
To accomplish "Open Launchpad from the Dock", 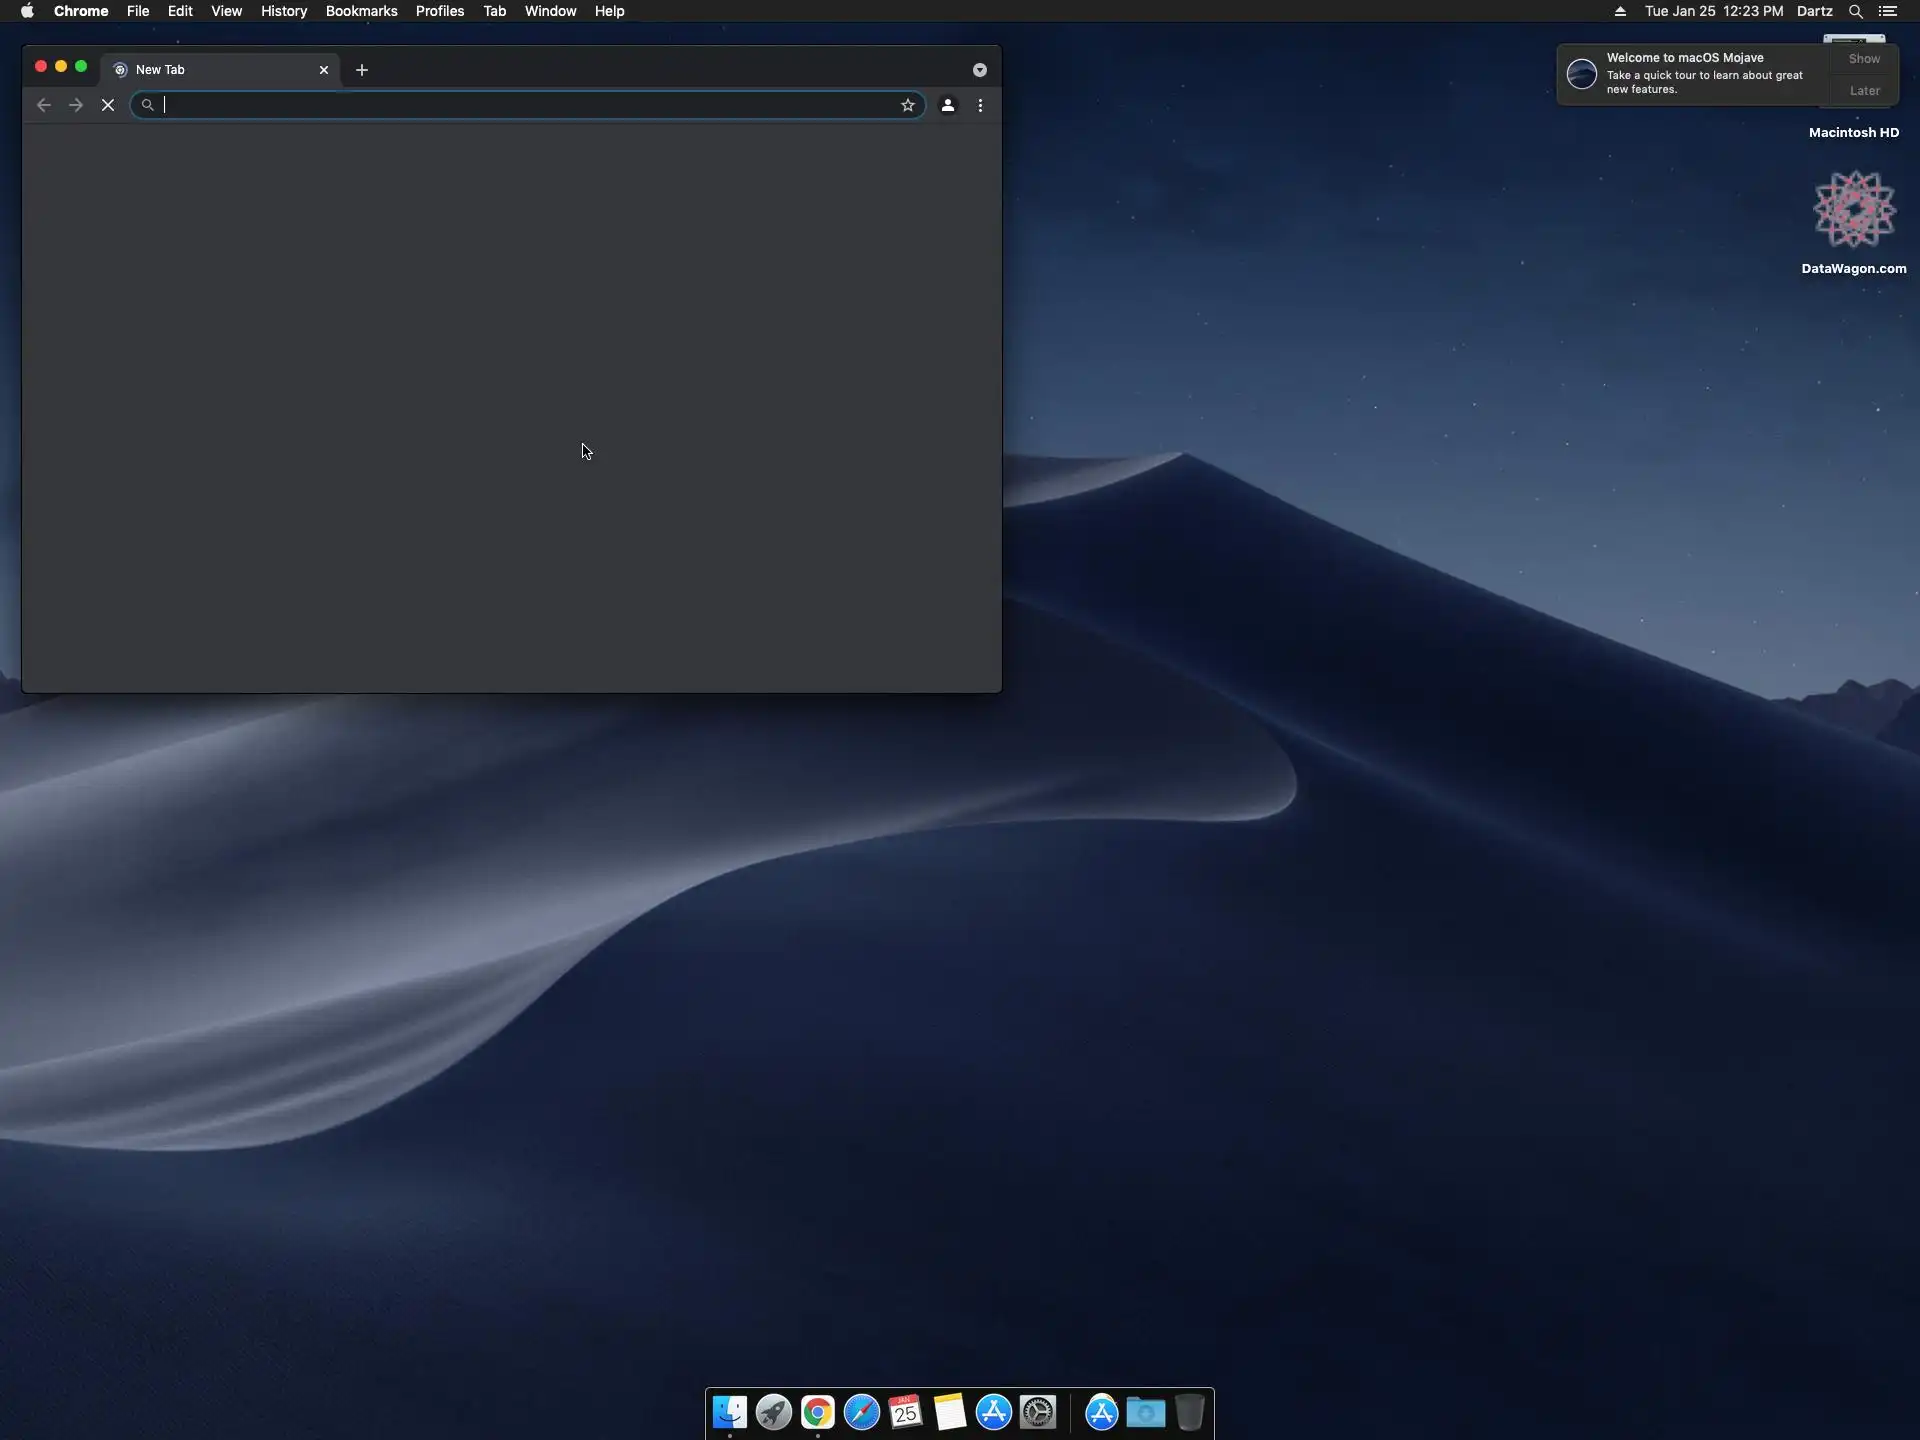I will pyautogui.click(x=773, y=1412).
